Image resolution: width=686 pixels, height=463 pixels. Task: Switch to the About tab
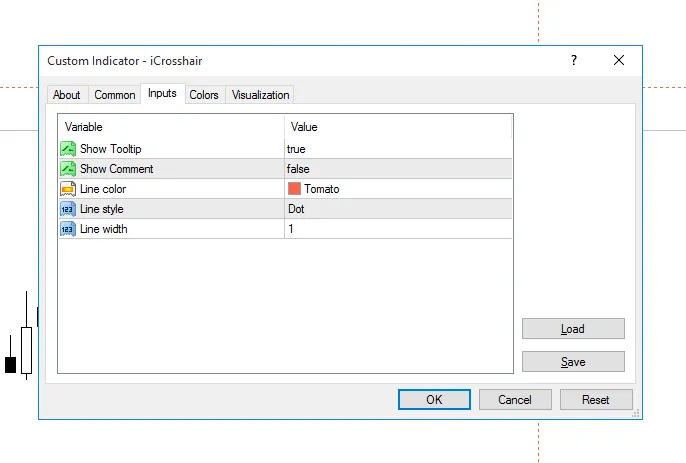coord(67,95)
